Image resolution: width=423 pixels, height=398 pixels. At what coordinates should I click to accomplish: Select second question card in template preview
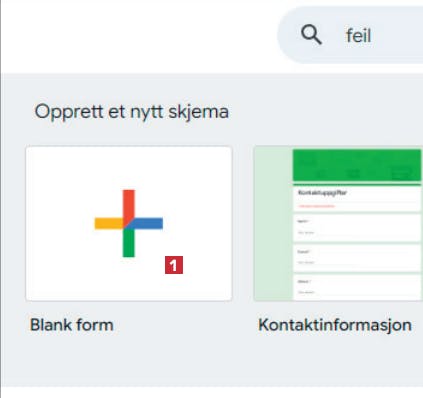357,258
